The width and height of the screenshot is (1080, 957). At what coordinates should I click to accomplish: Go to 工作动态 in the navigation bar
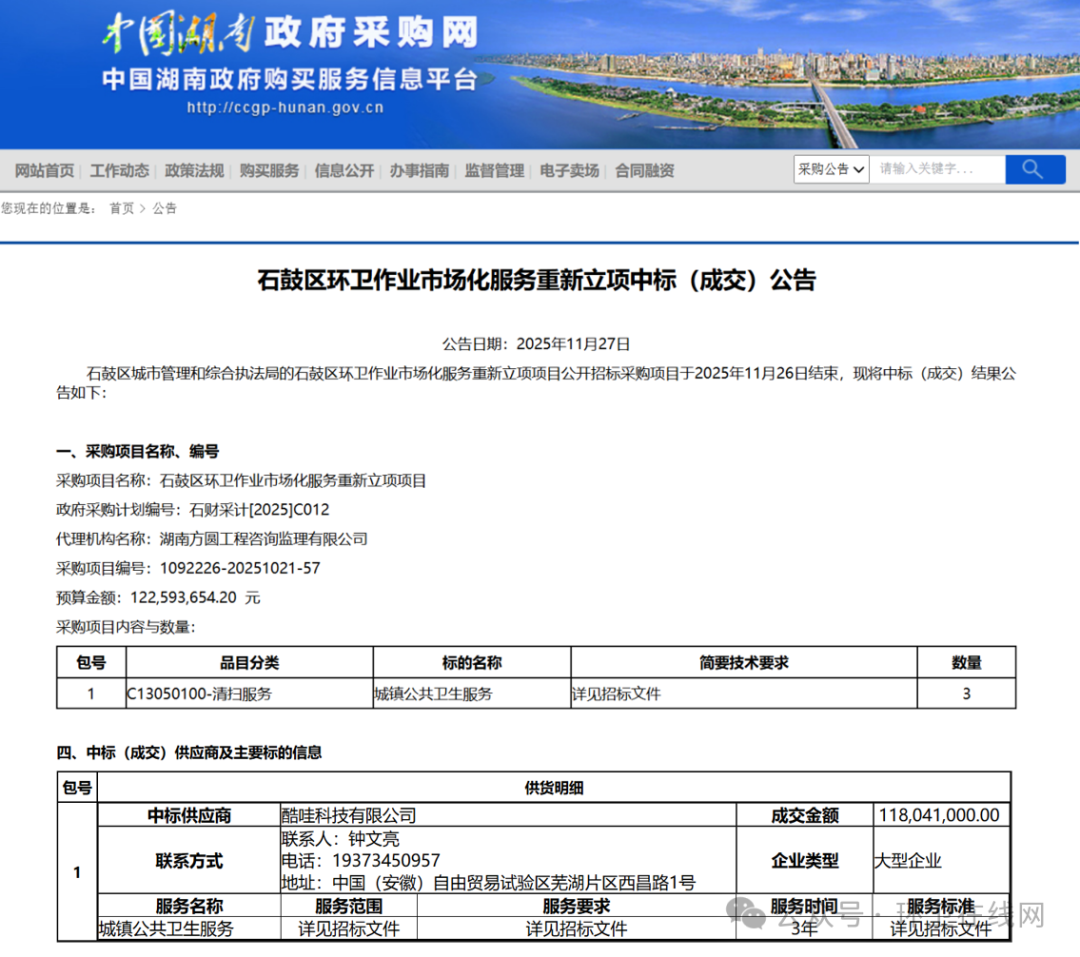(x=119, y=171)
